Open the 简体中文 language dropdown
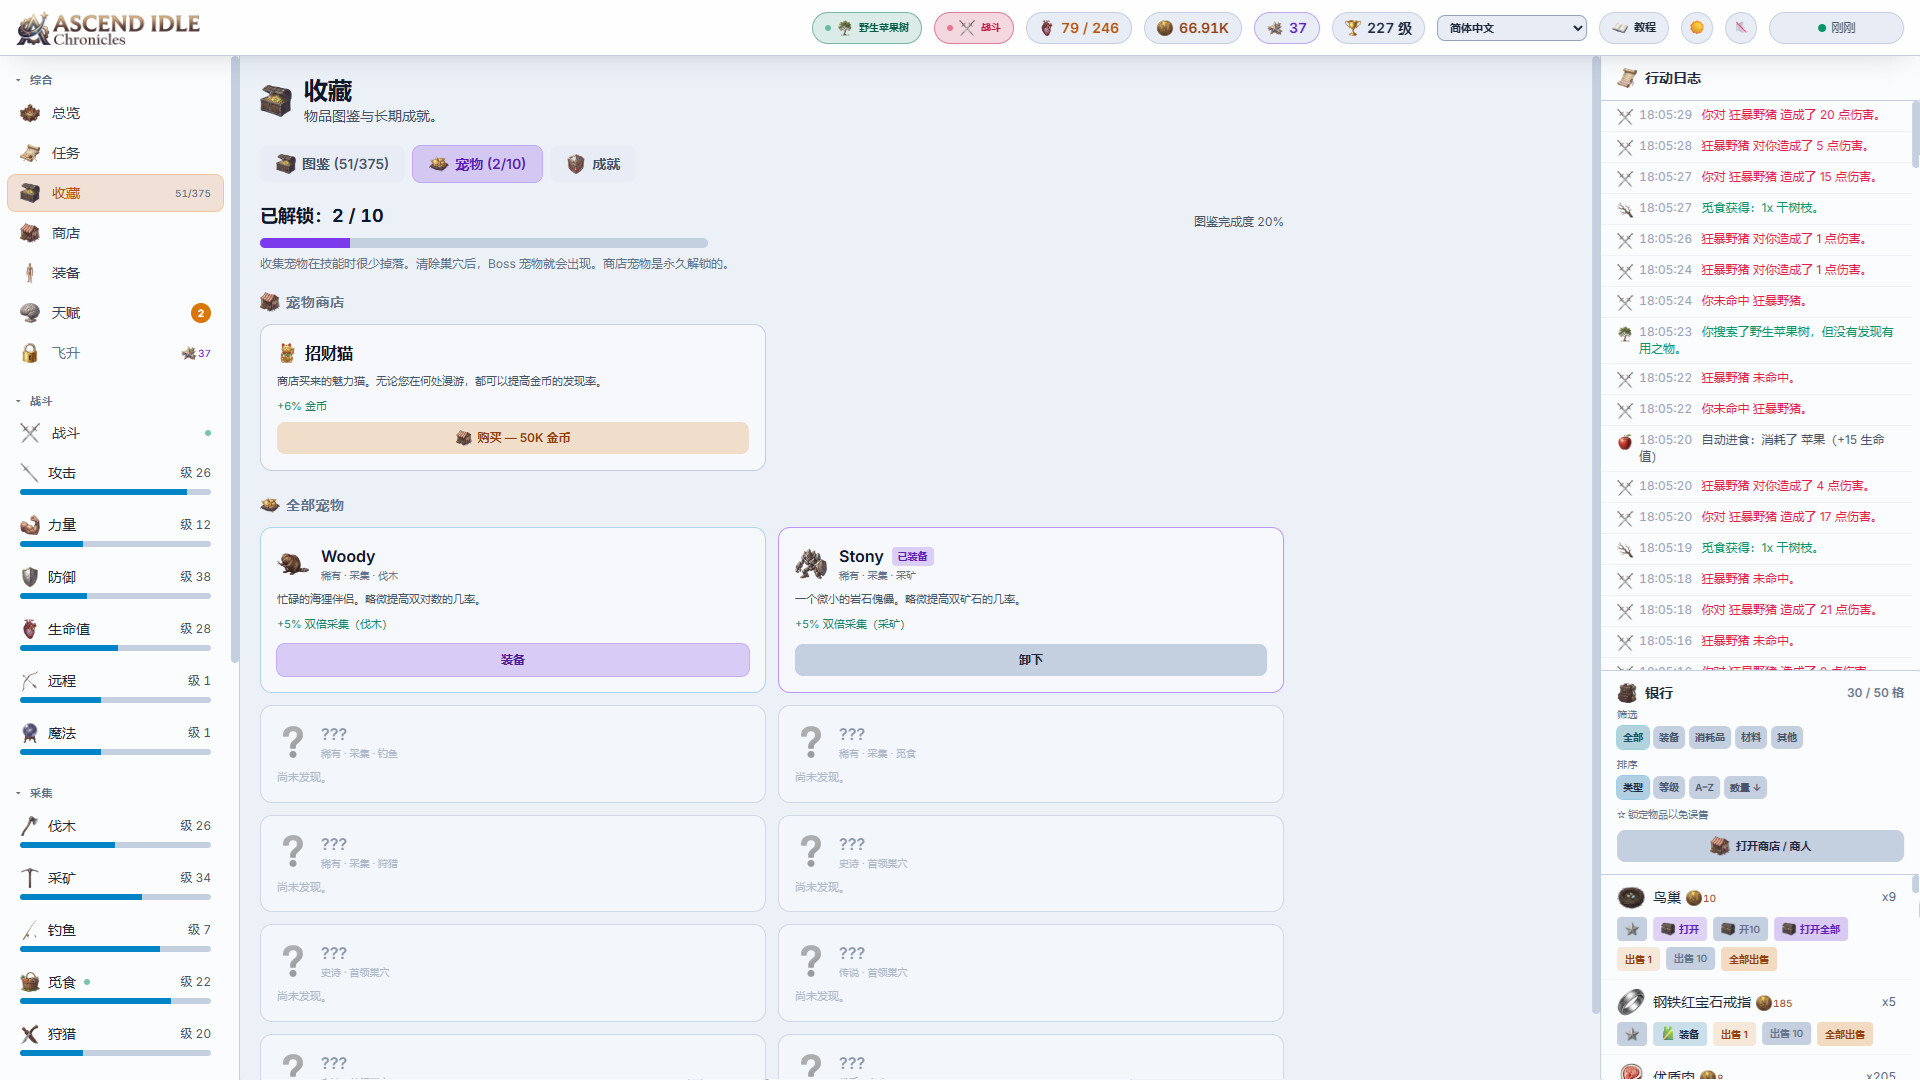1920x1080 pixels. (1512, 28)
